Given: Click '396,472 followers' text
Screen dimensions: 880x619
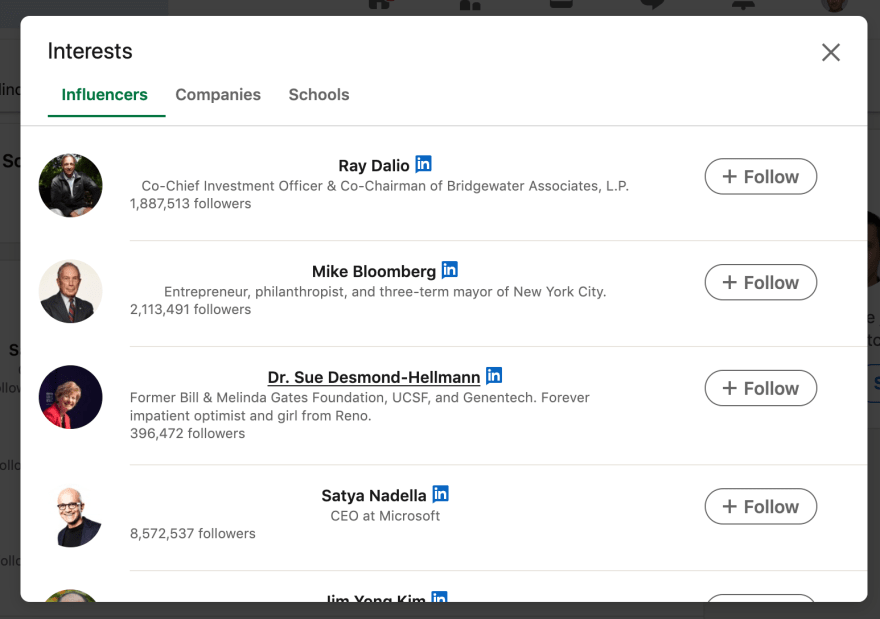Looking at the screenshot, I should click(187, 434).
